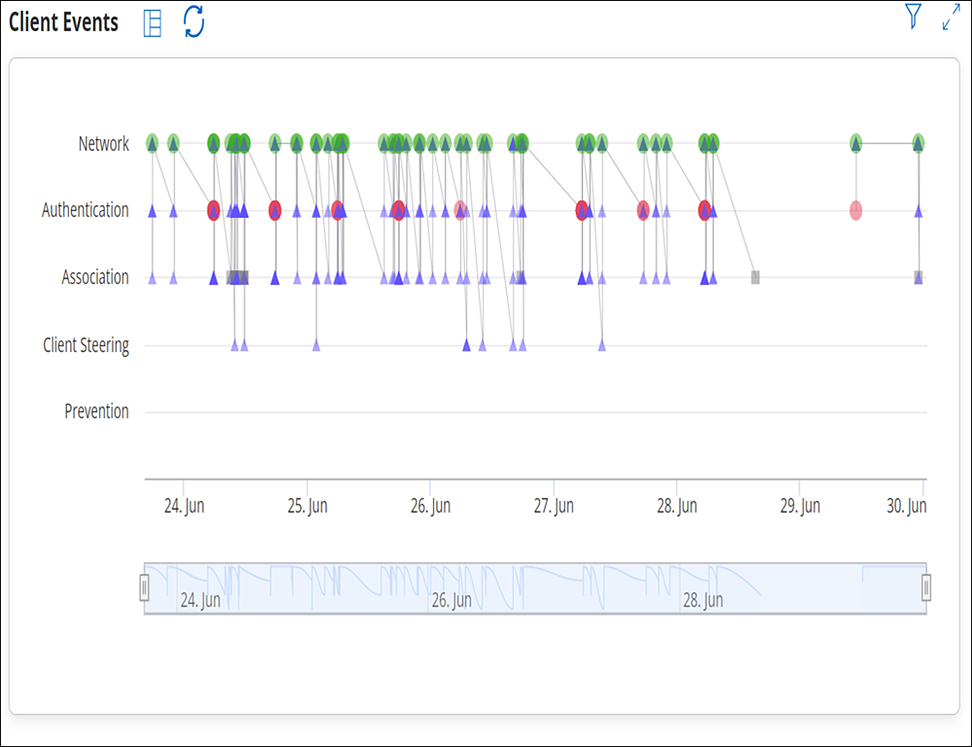Click the 27. Jun axis label
This screenshot has height=747, width=972.
tap(554, 506)
